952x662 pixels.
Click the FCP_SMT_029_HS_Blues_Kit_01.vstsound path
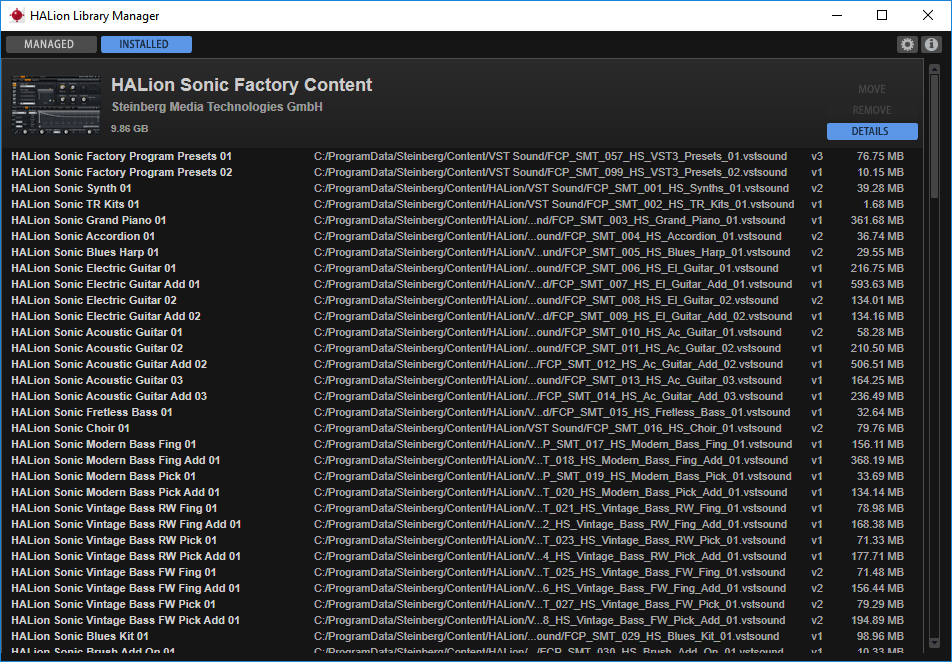pyautogui.click(x=546, y=636)
